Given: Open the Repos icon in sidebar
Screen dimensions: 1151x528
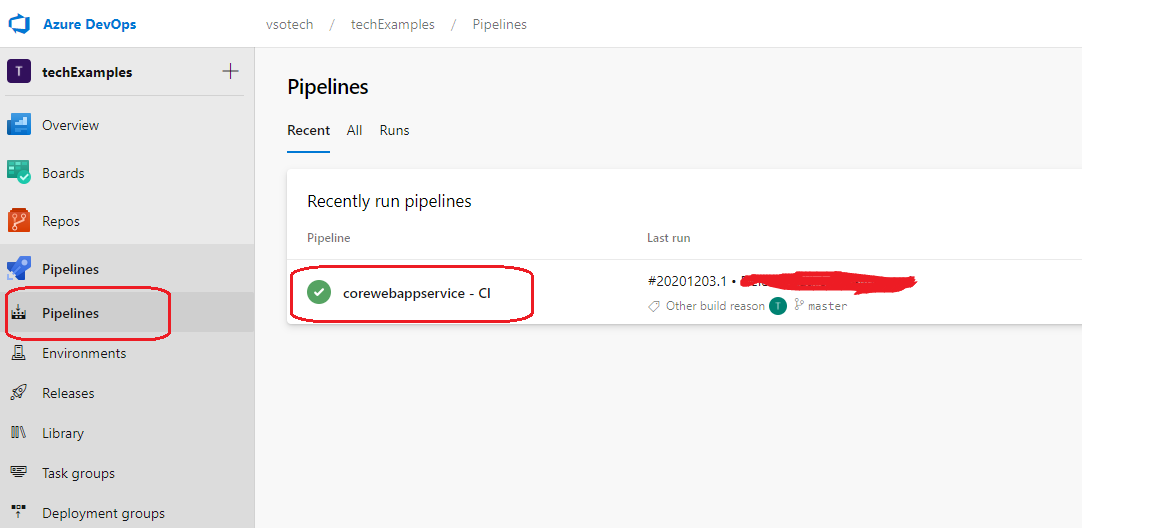Looking at the screenshot, I should pyautogui.click(x=18, y=220).
